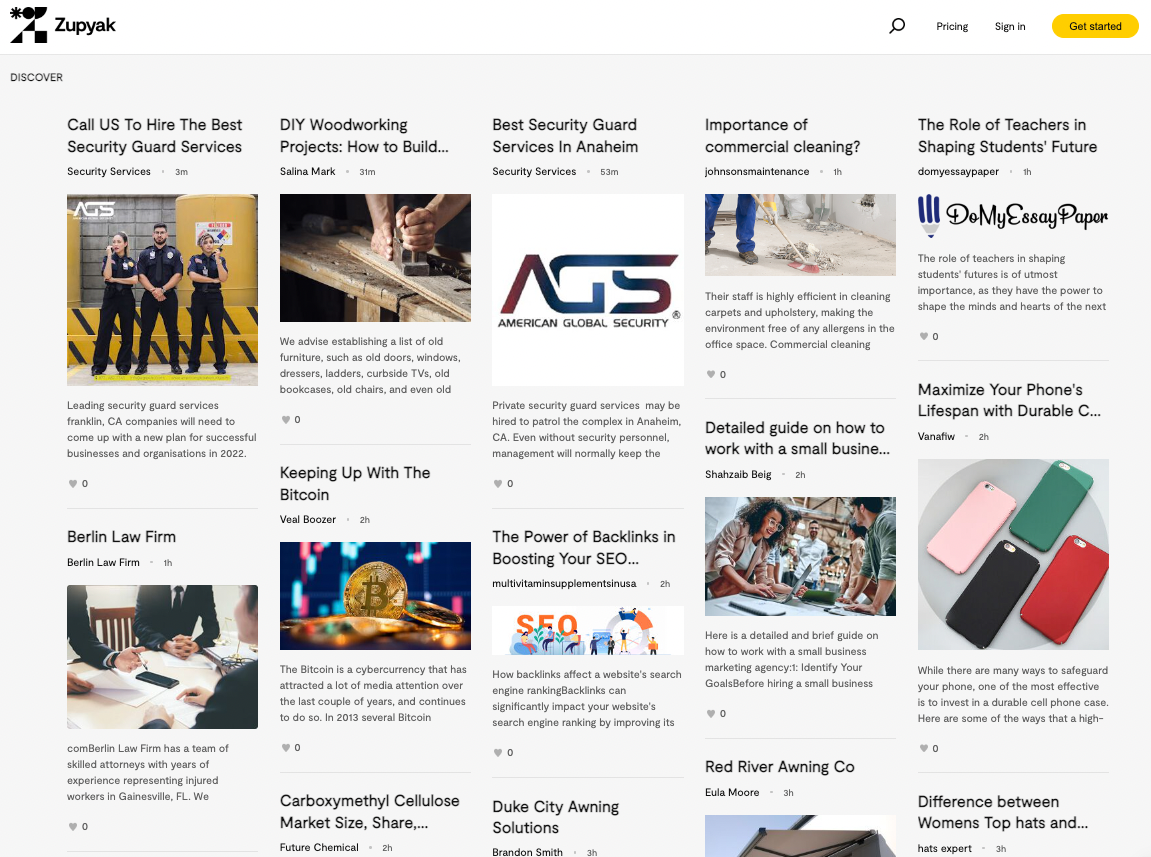Viewport: 1151px width, 857px height.
Task: Open The Role of Teachers article title
Action: (x=1007, y=136)
